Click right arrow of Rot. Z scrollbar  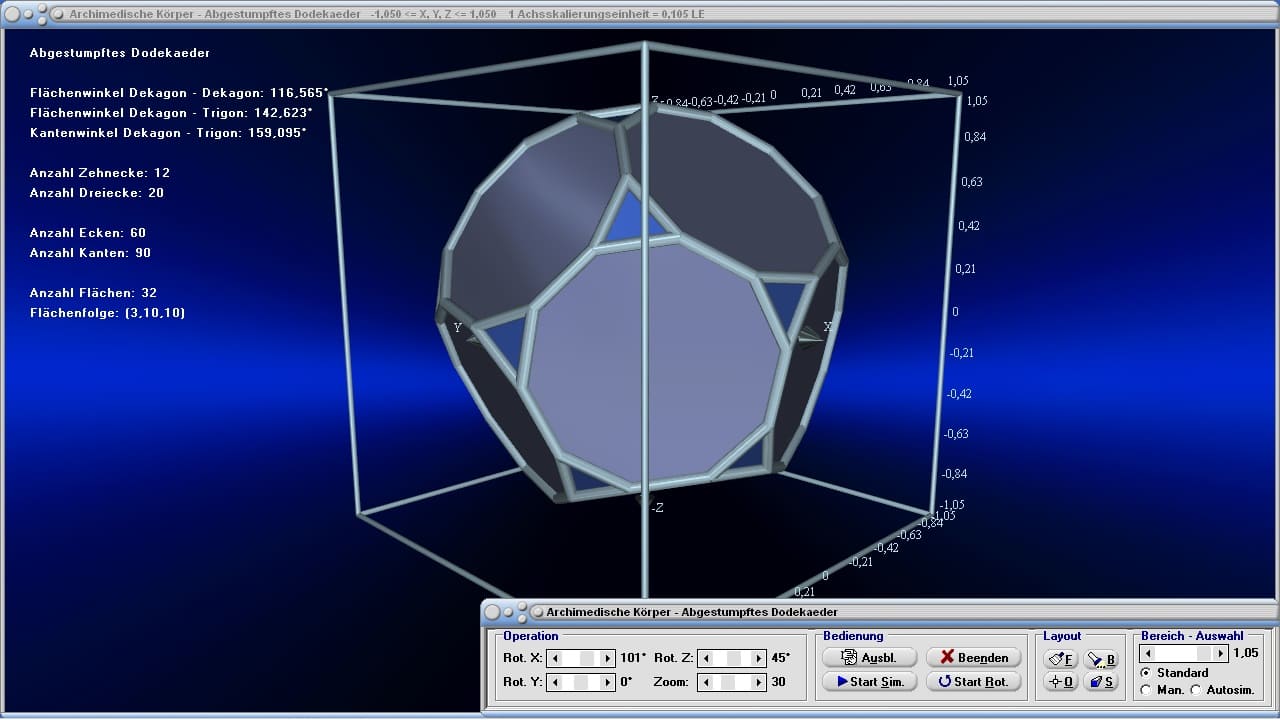click(x=758, y=658)
